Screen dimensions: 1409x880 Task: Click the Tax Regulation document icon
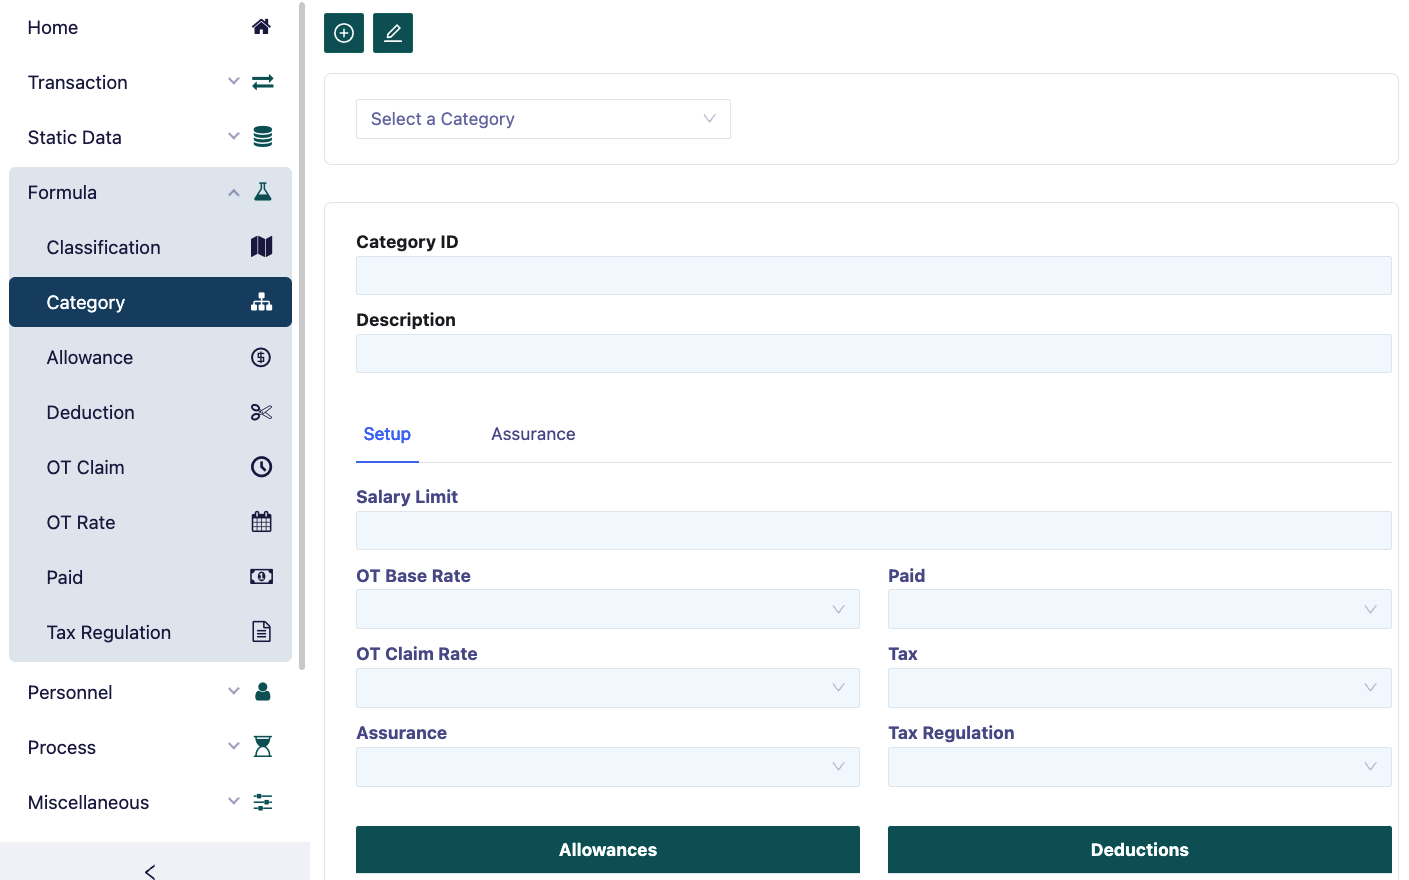tap(261, 632)
